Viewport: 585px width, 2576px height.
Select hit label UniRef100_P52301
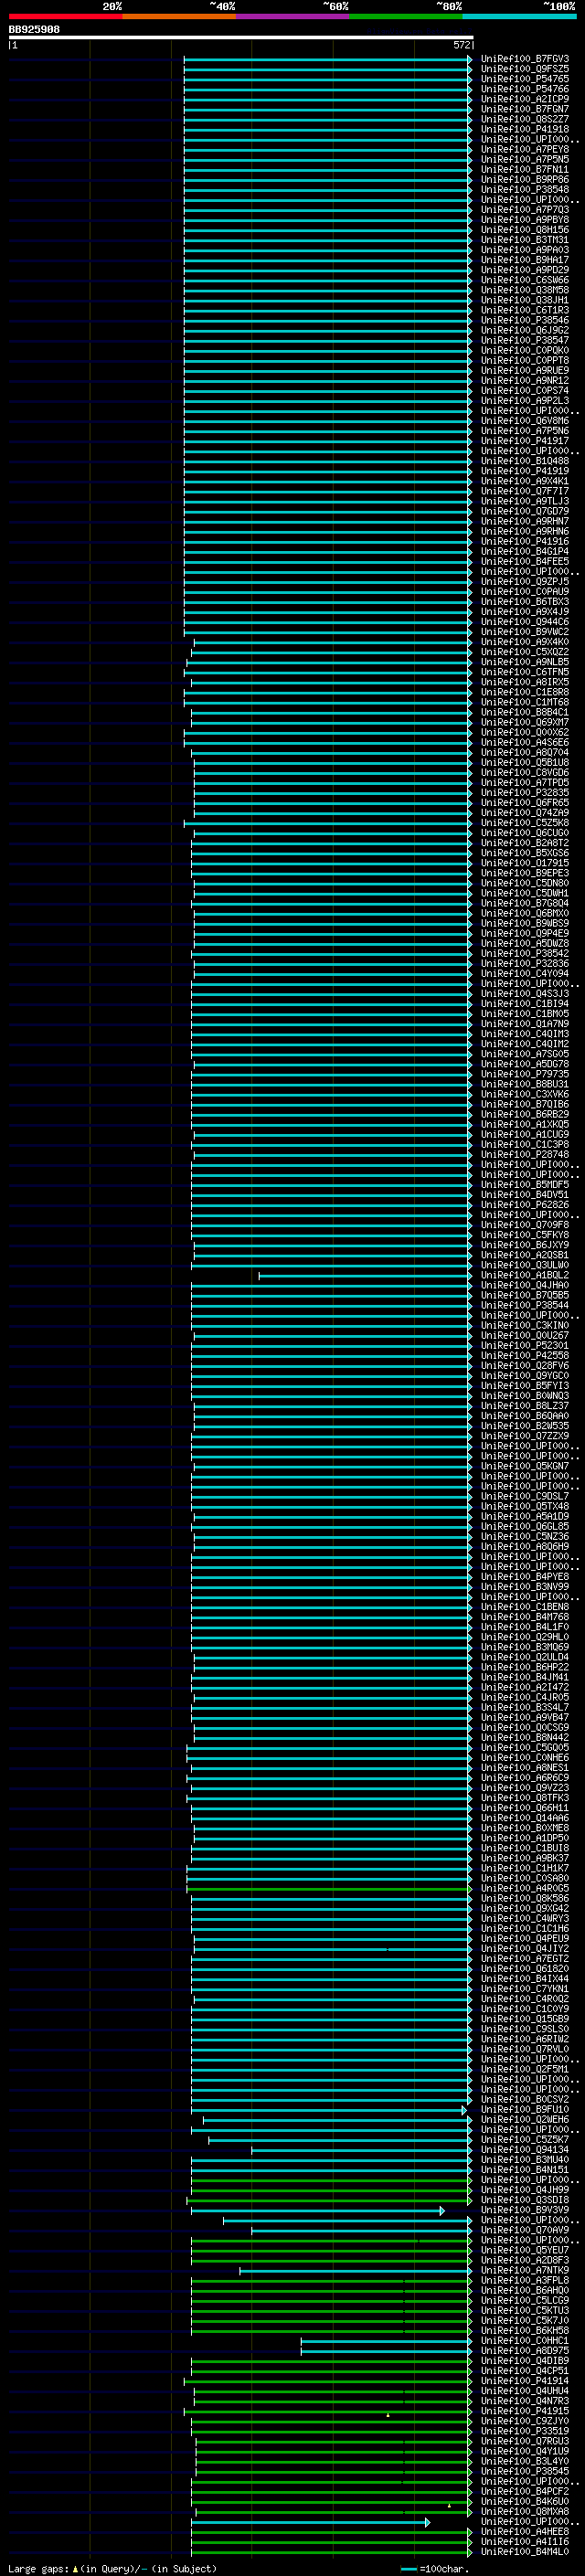point(525,1346)
